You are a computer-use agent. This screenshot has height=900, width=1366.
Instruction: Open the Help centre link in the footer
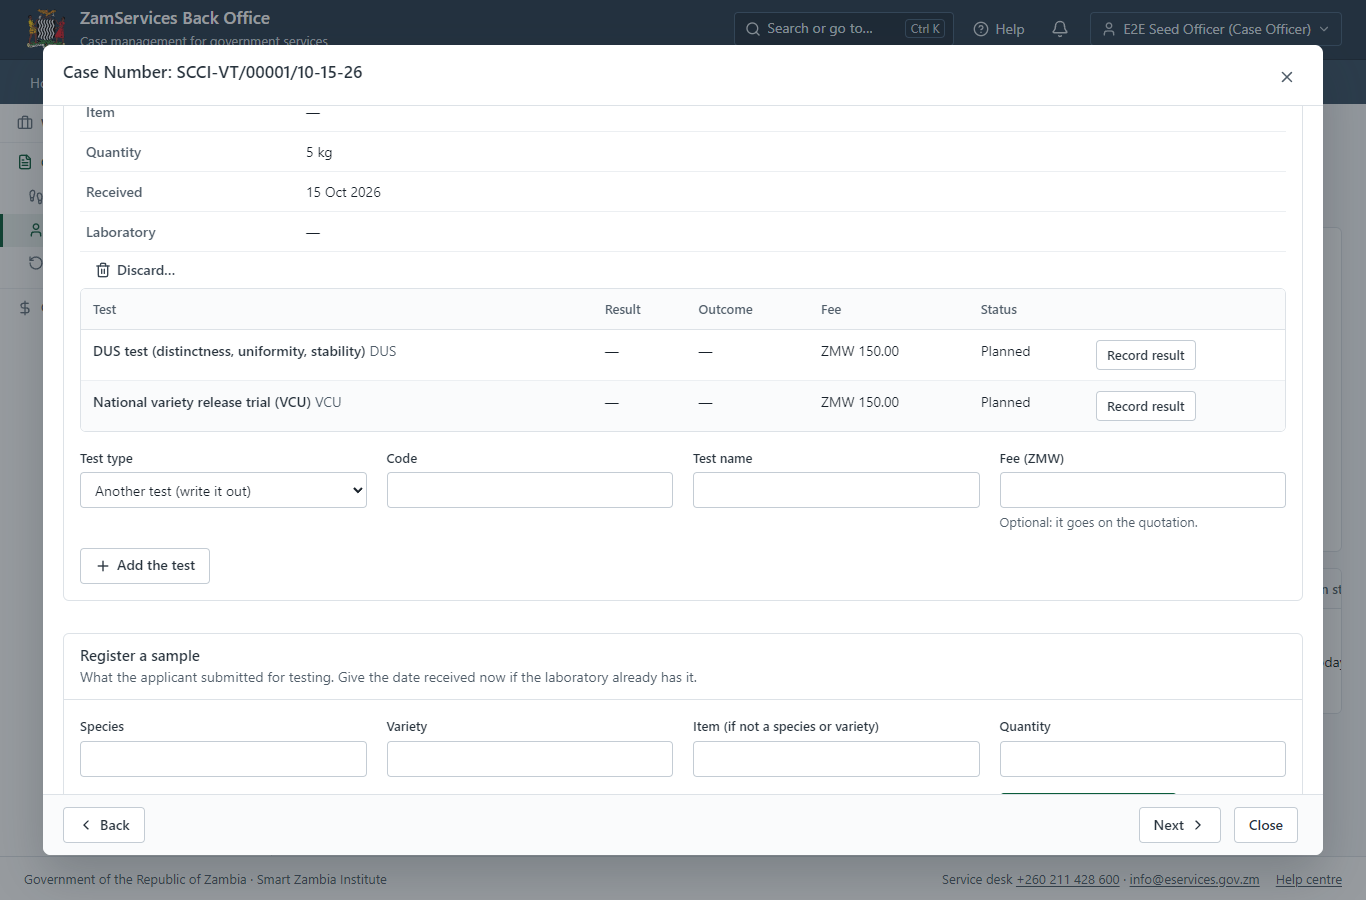[x=1309, y=880]
